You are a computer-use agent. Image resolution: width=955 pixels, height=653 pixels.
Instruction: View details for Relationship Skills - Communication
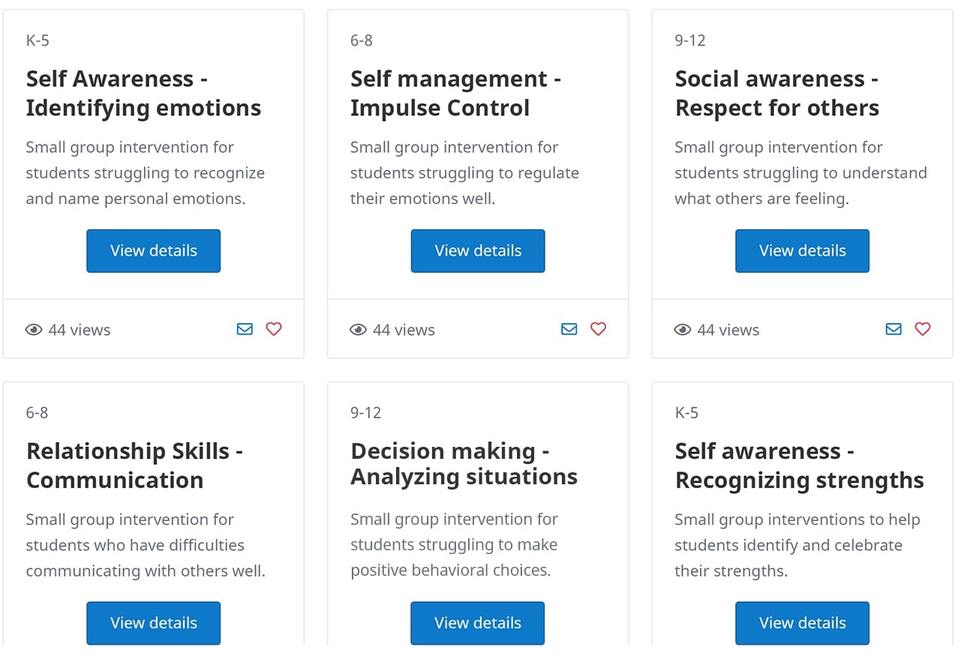pos(153,623)
